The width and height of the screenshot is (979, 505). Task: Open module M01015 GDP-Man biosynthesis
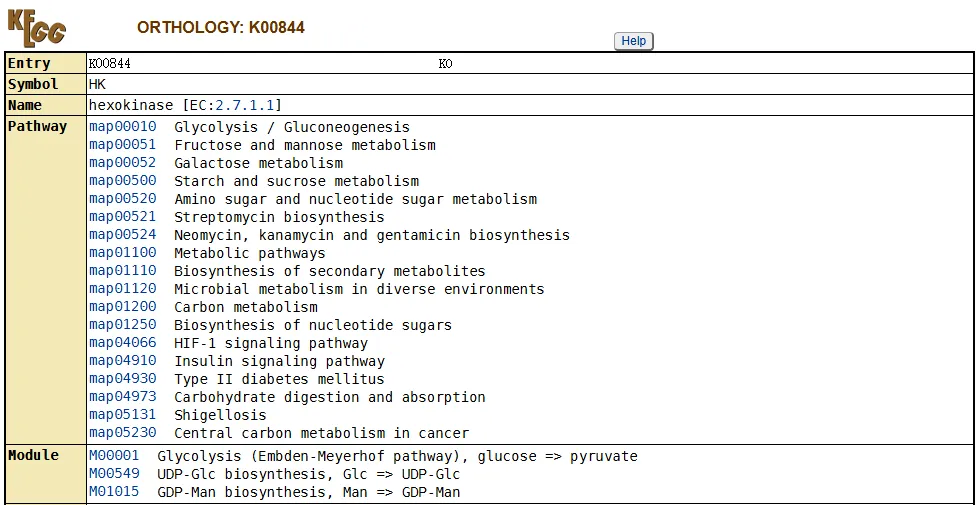[x=114, y=492]
